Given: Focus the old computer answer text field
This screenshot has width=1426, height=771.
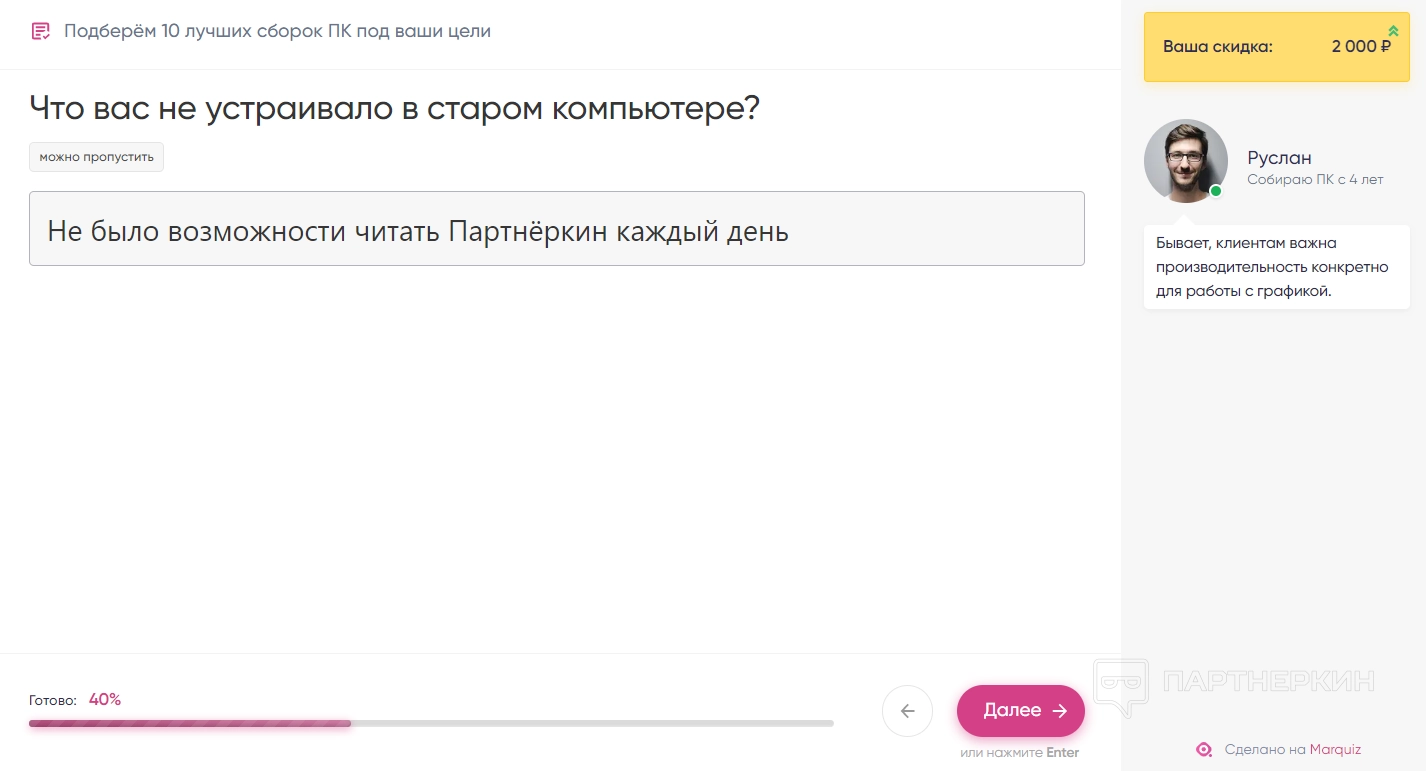Looking at the screenshot, I should click(556, 229).
